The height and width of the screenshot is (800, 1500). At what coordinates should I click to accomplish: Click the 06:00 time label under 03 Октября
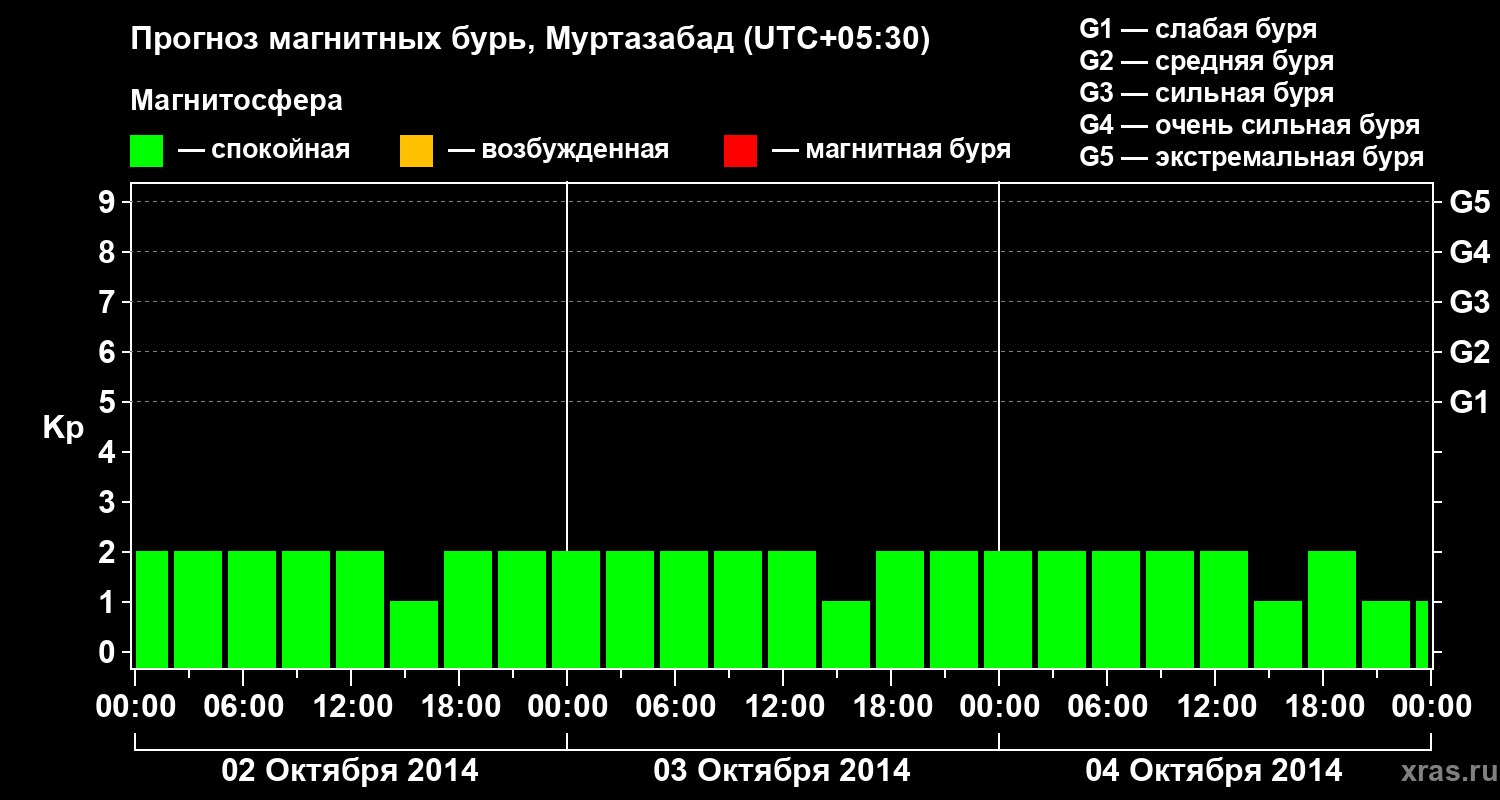pyautogui.click(x=676, y=706)
